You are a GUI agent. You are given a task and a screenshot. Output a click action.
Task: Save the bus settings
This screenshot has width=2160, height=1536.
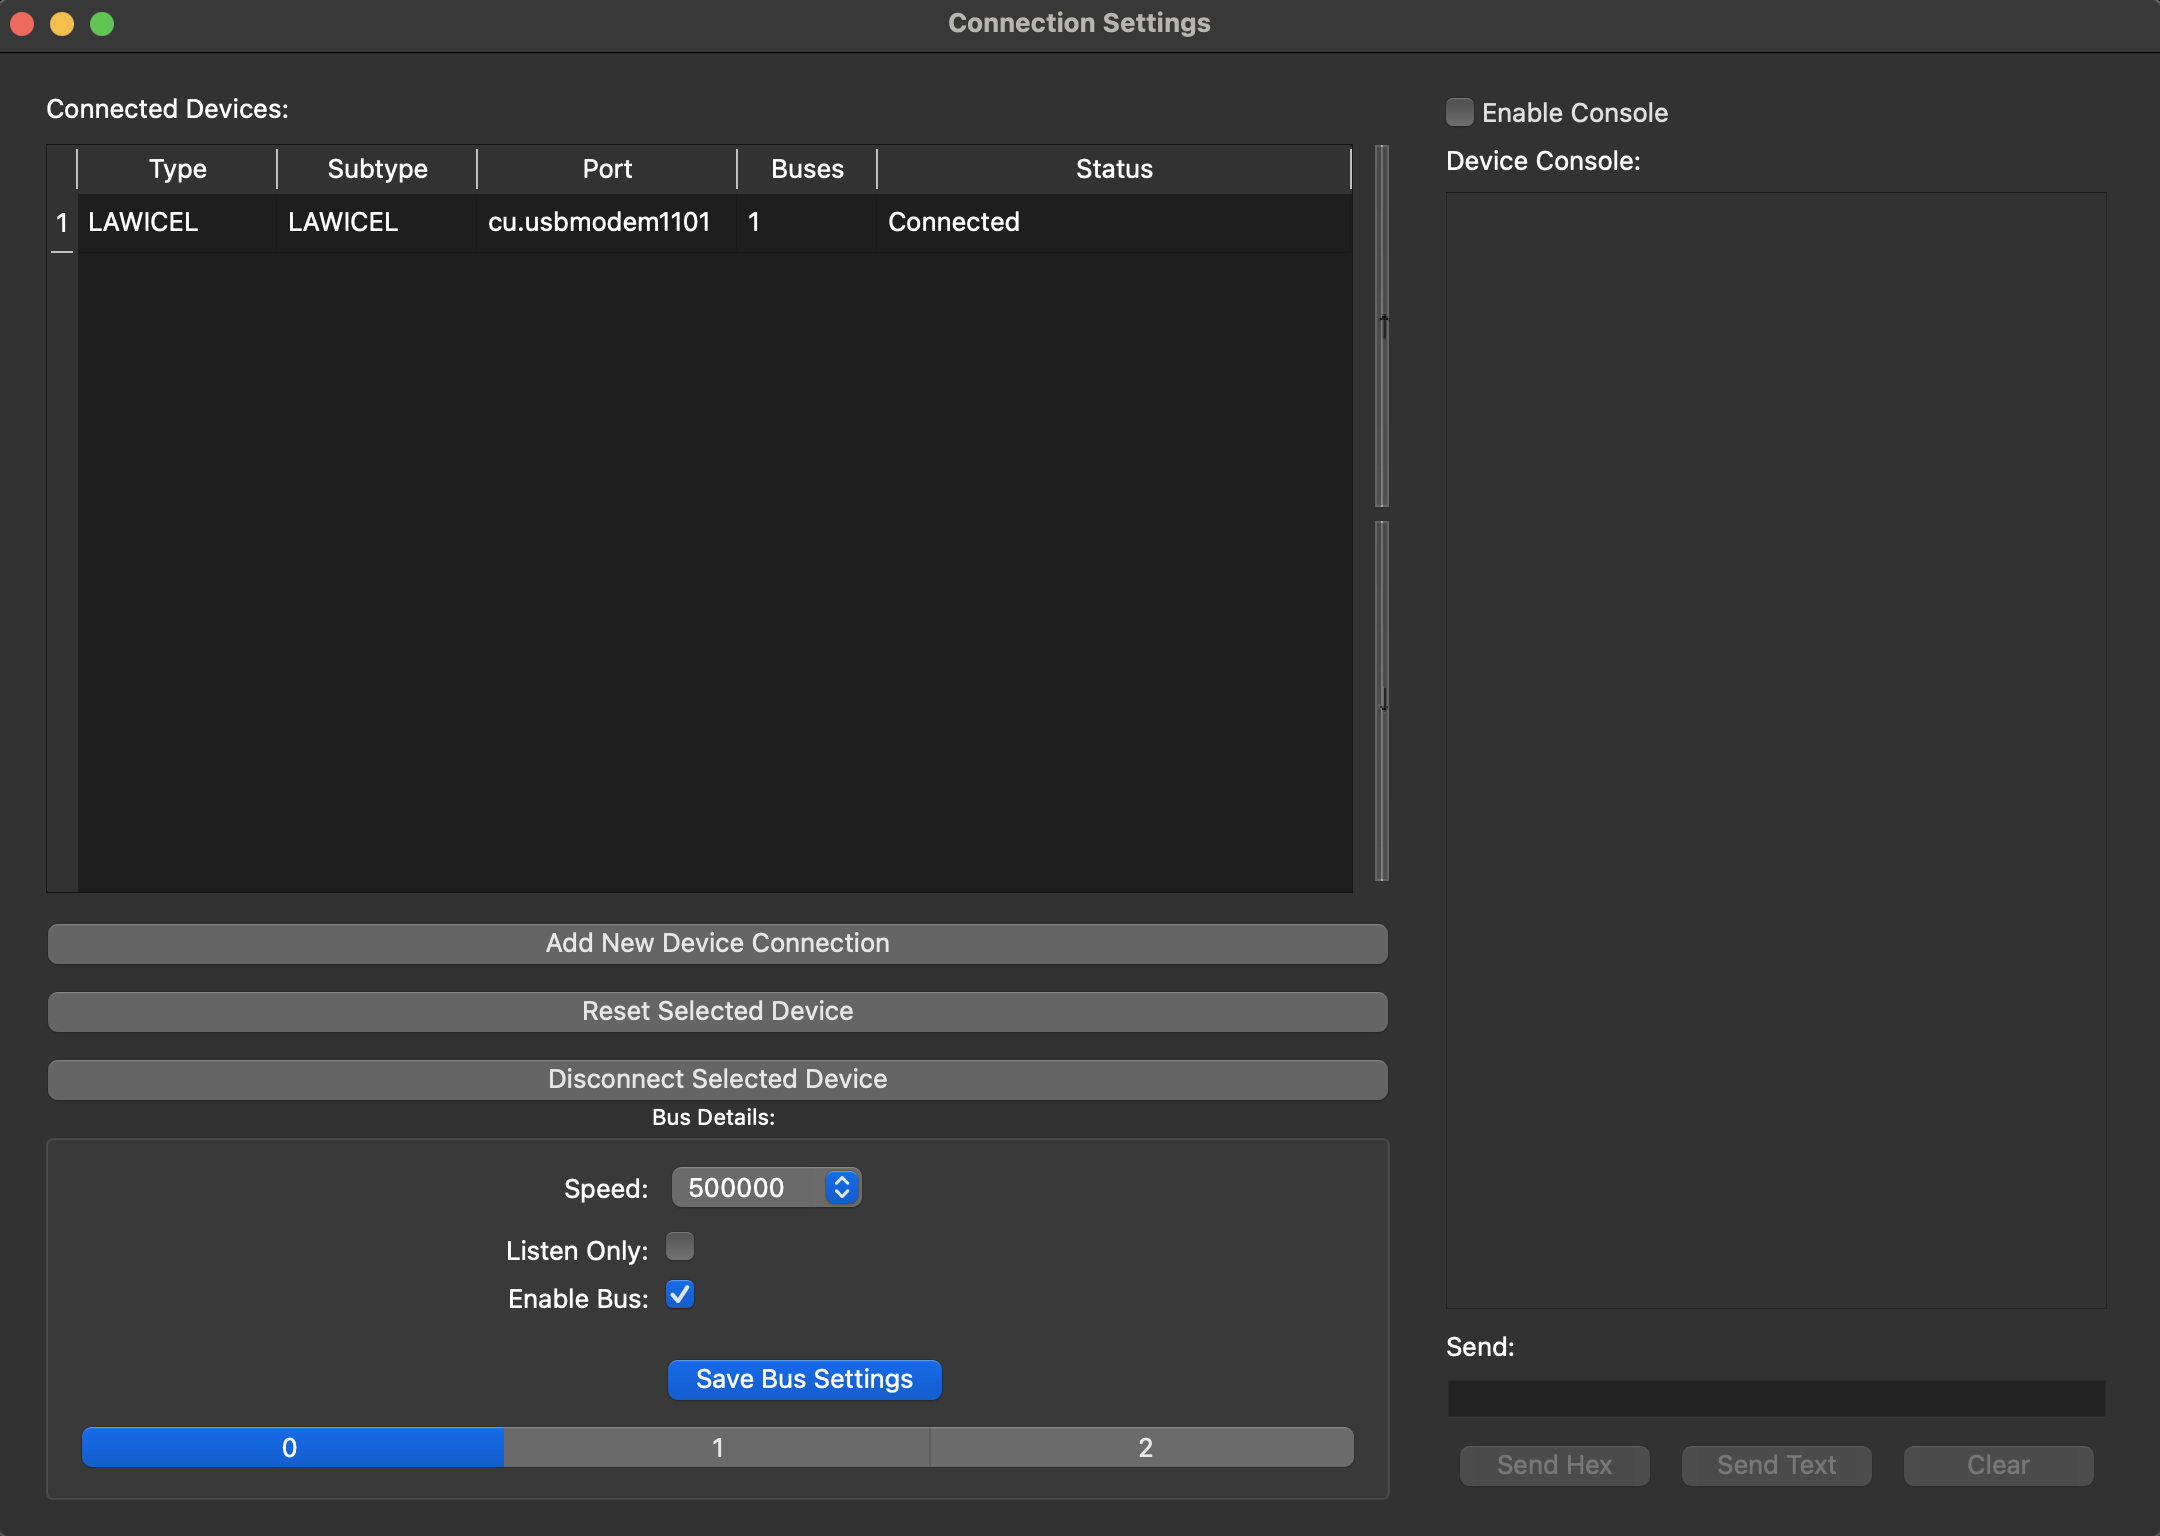pos(804,1379)
